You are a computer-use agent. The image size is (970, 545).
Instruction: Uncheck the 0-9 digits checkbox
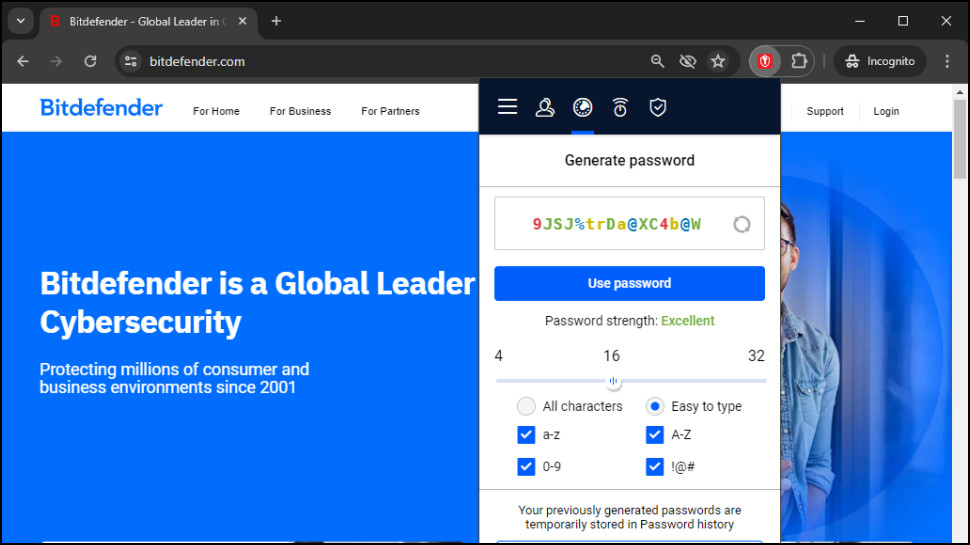pyautogui.click(x=526, y=466)
